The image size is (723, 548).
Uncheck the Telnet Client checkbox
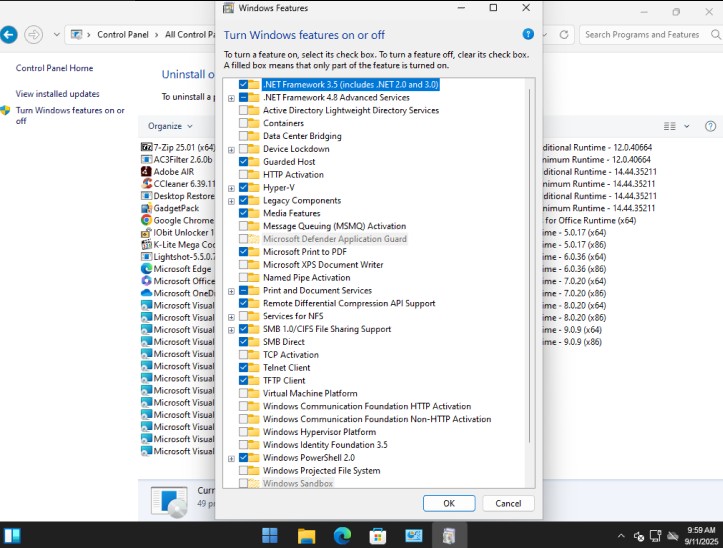coord(243,368)
